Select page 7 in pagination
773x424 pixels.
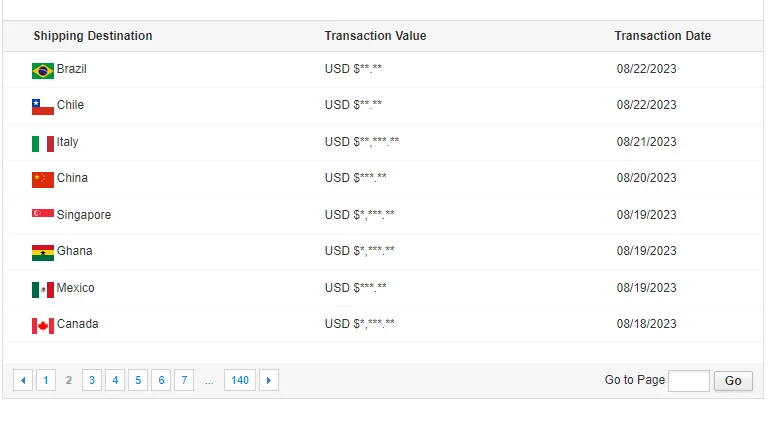tap(184, 380)
